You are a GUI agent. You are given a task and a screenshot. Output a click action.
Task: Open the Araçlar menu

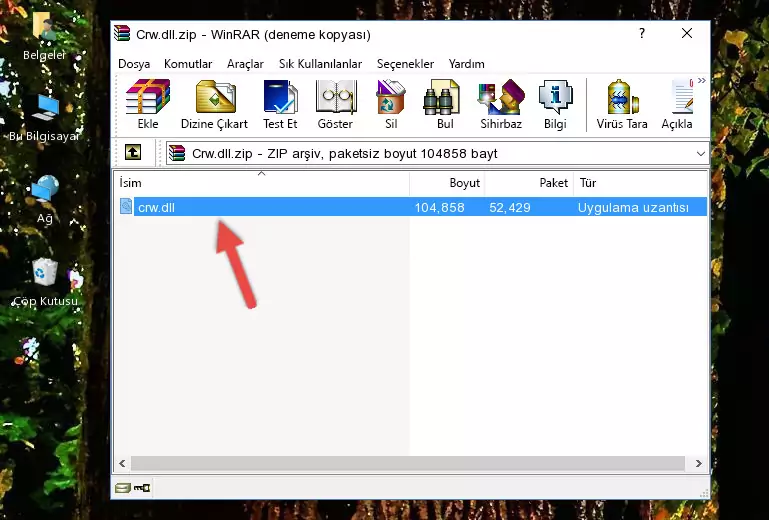tap(245, 64)
